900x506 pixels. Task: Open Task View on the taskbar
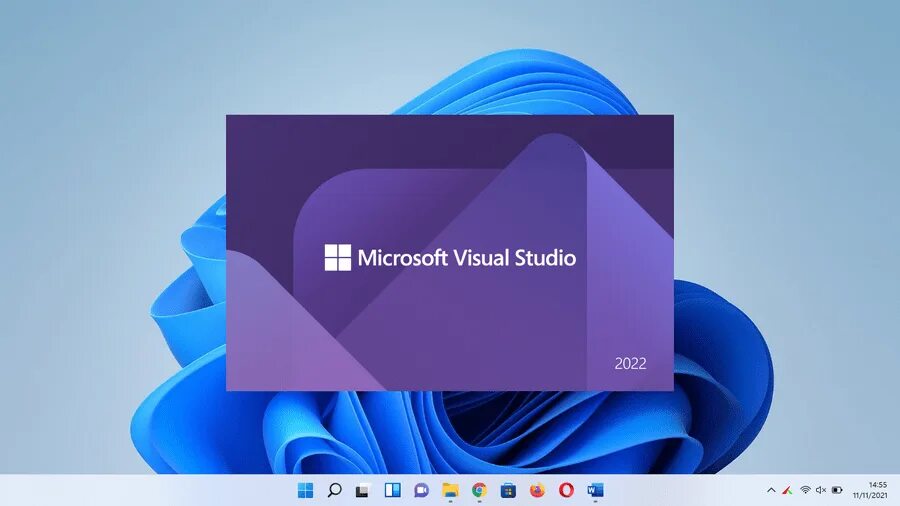[x=363, y=491]
